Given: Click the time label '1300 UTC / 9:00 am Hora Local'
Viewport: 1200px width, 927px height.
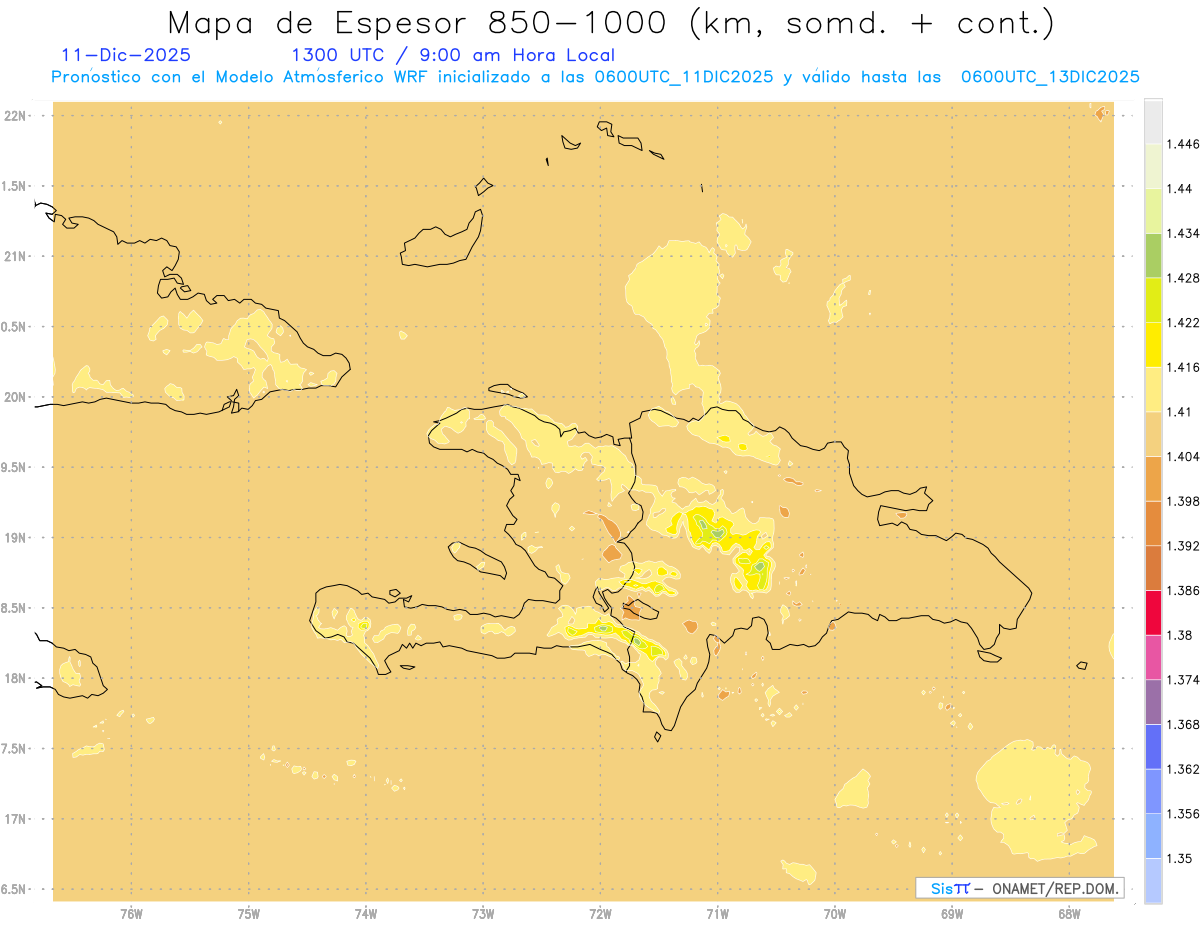Looking at the screenshot, I should (453, 55).
